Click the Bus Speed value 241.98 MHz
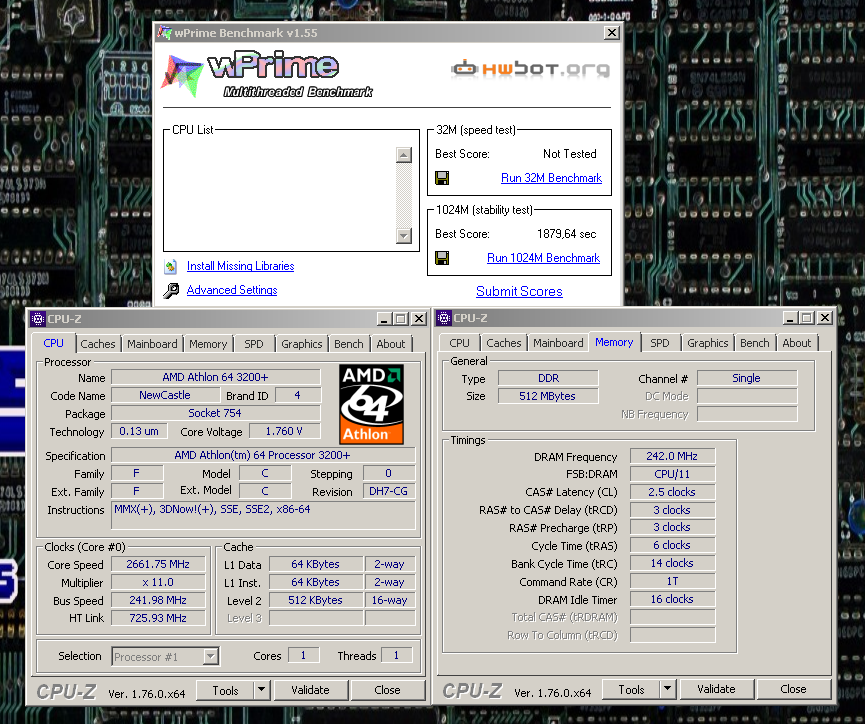This screenshot has height=724, width=865. (158, 600)
